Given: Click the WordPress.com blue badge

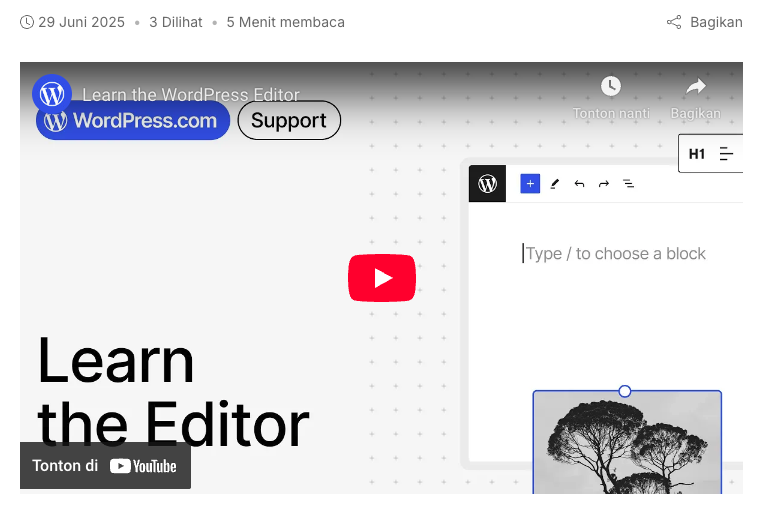Looking at the screenshot, I should (x=133, y=120).
